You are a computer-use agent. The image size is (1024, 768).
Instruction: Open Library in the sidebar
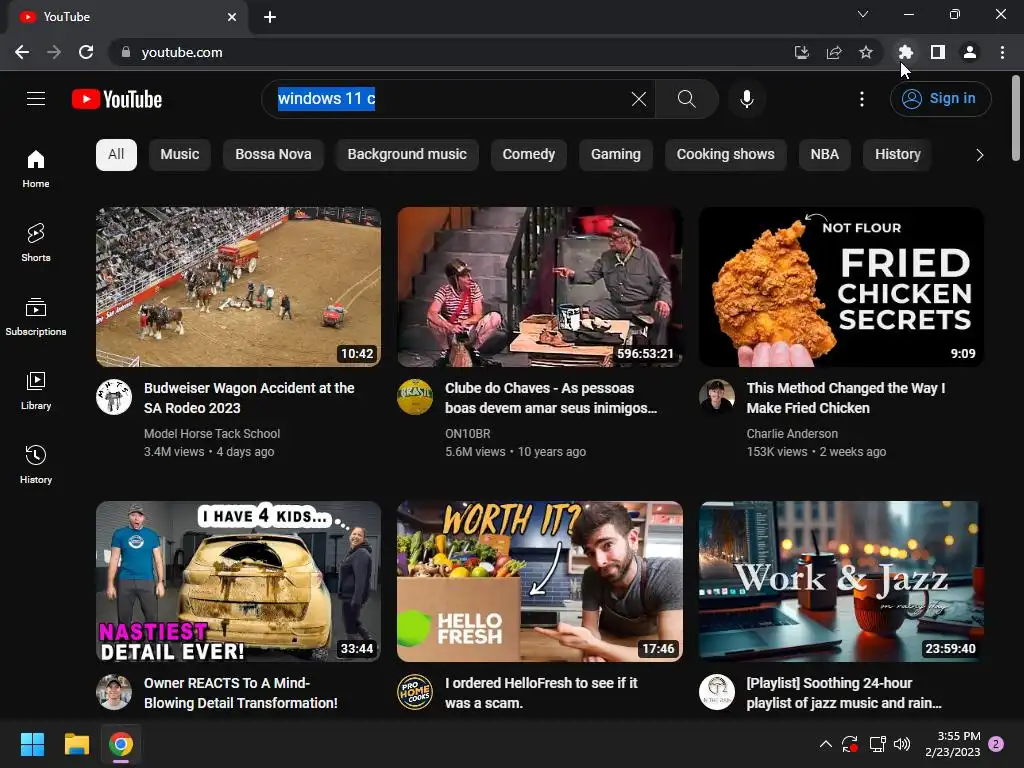tap(36, 391)
